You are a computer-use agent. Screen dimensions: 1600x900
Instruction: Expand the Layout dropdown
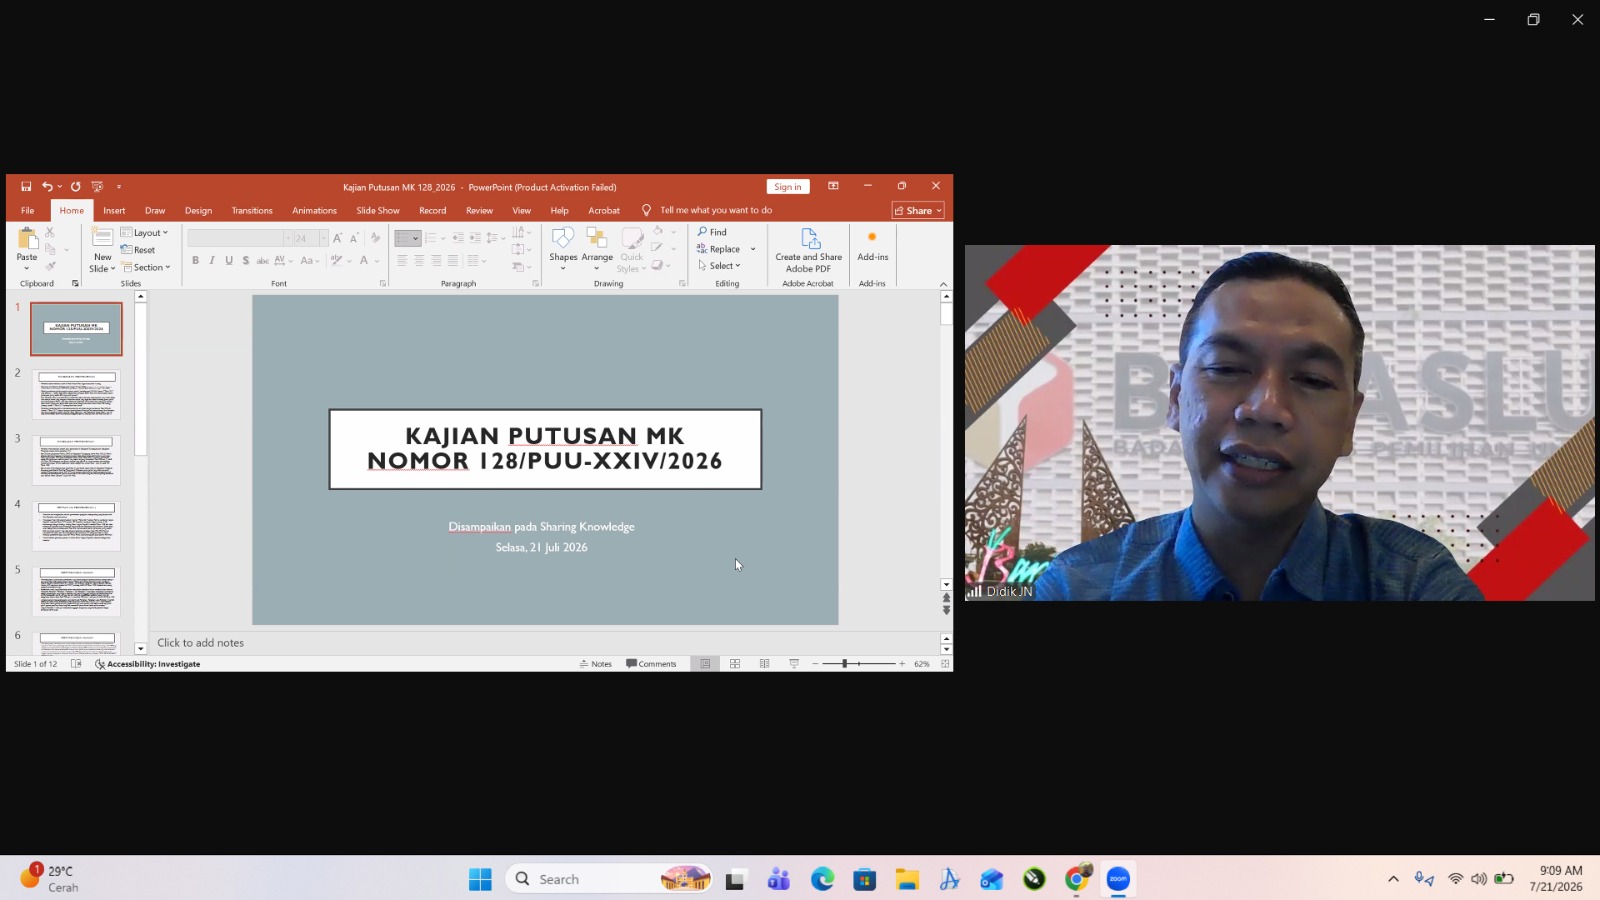click(x=144, y=233)
